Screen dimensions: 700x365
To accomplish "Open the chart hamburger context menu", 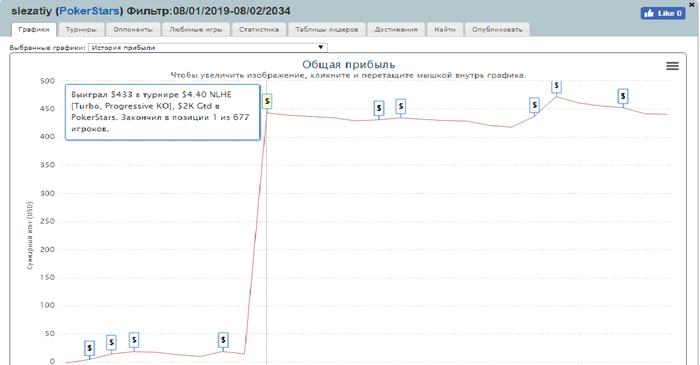I will click(x=672, y=66).
